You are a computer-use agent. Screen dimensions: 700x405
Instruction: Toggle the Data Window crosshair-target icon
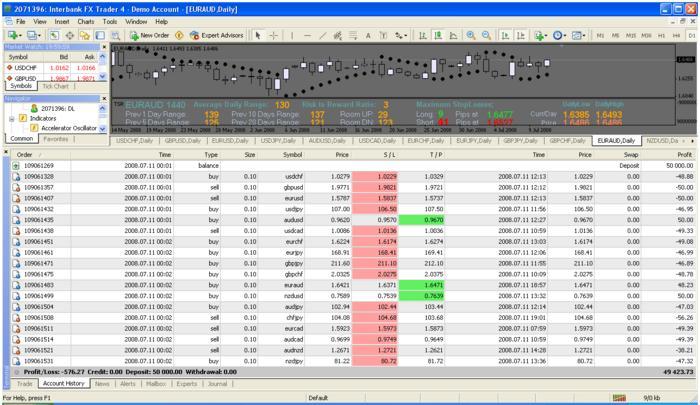click(70, 35)
